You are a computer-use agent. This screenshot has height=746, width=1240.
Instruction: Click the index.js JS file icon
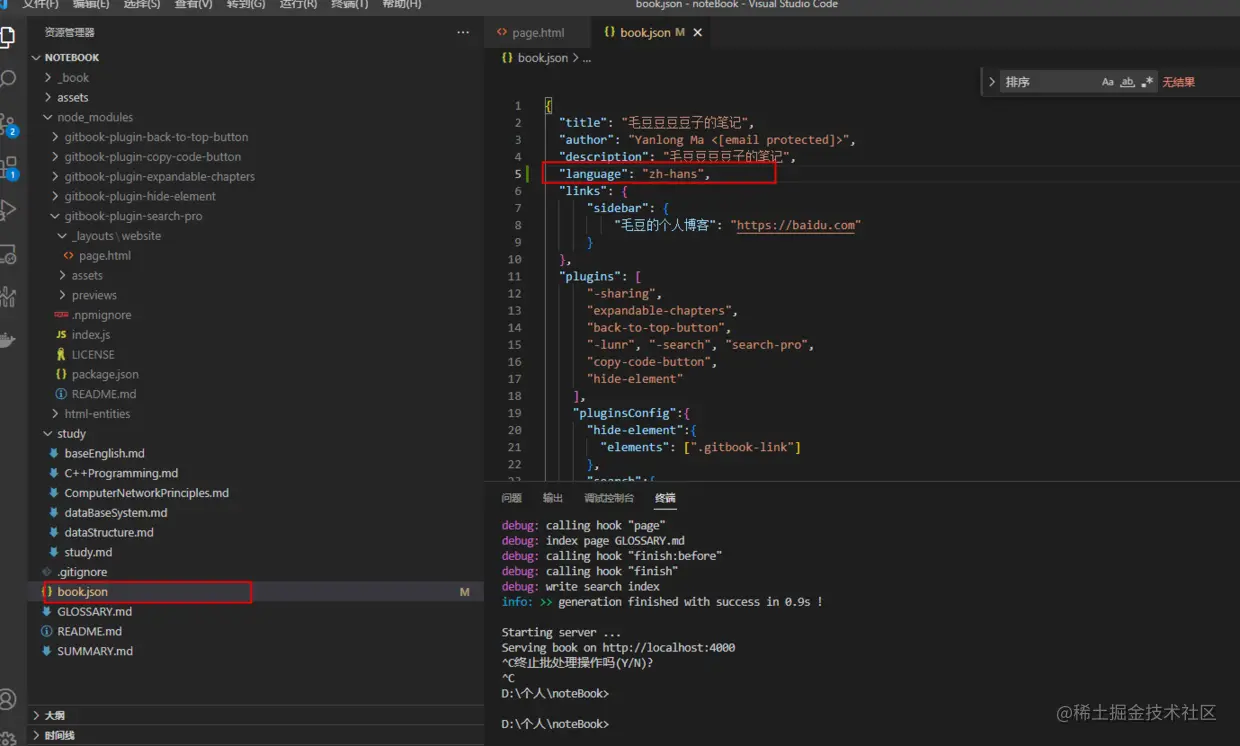click(x=61, y=335)
